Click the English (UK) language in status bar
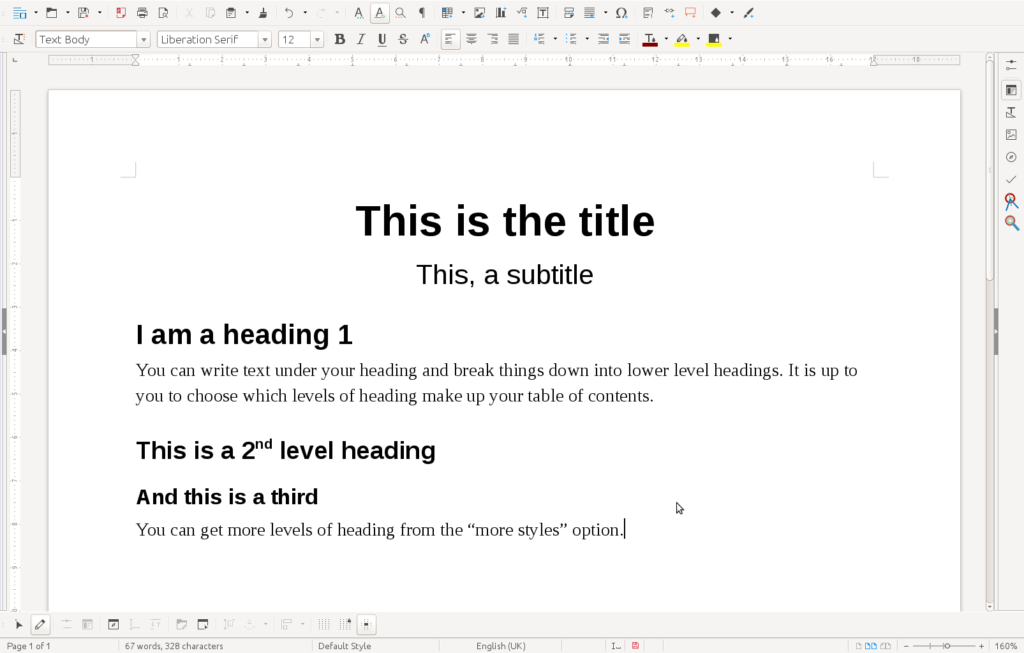The width and height of the screenshot is (1024, 653). [500, 646]
